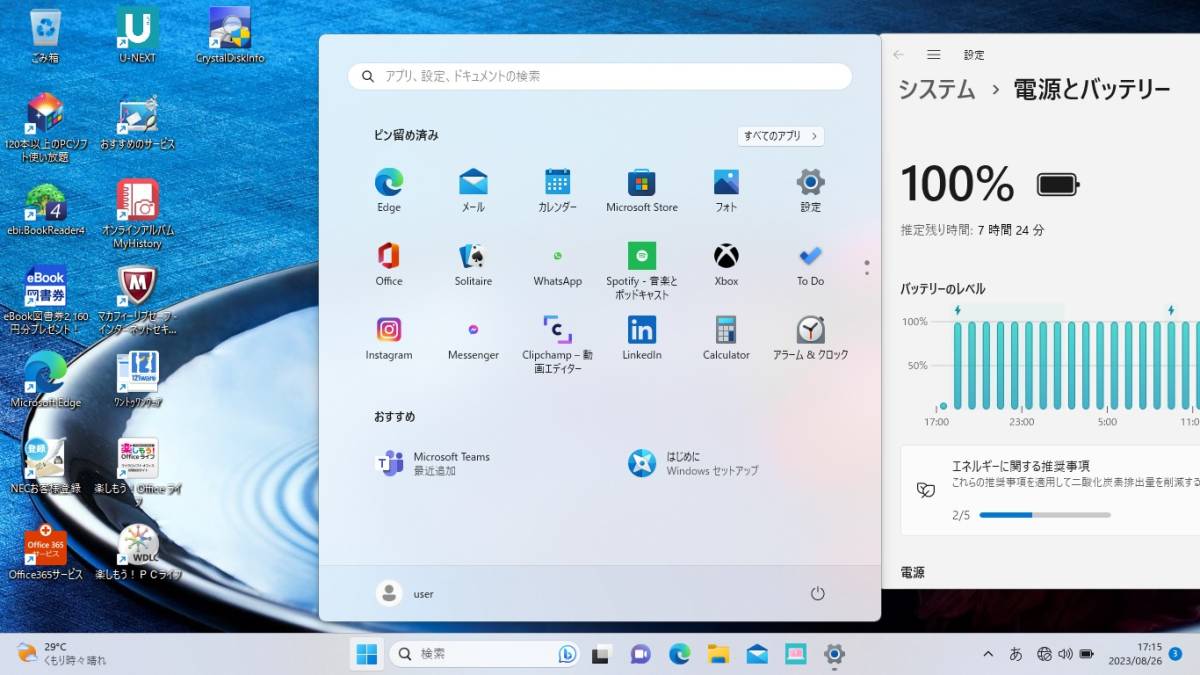Open LinkedIn pinned app

click(642, 338)
